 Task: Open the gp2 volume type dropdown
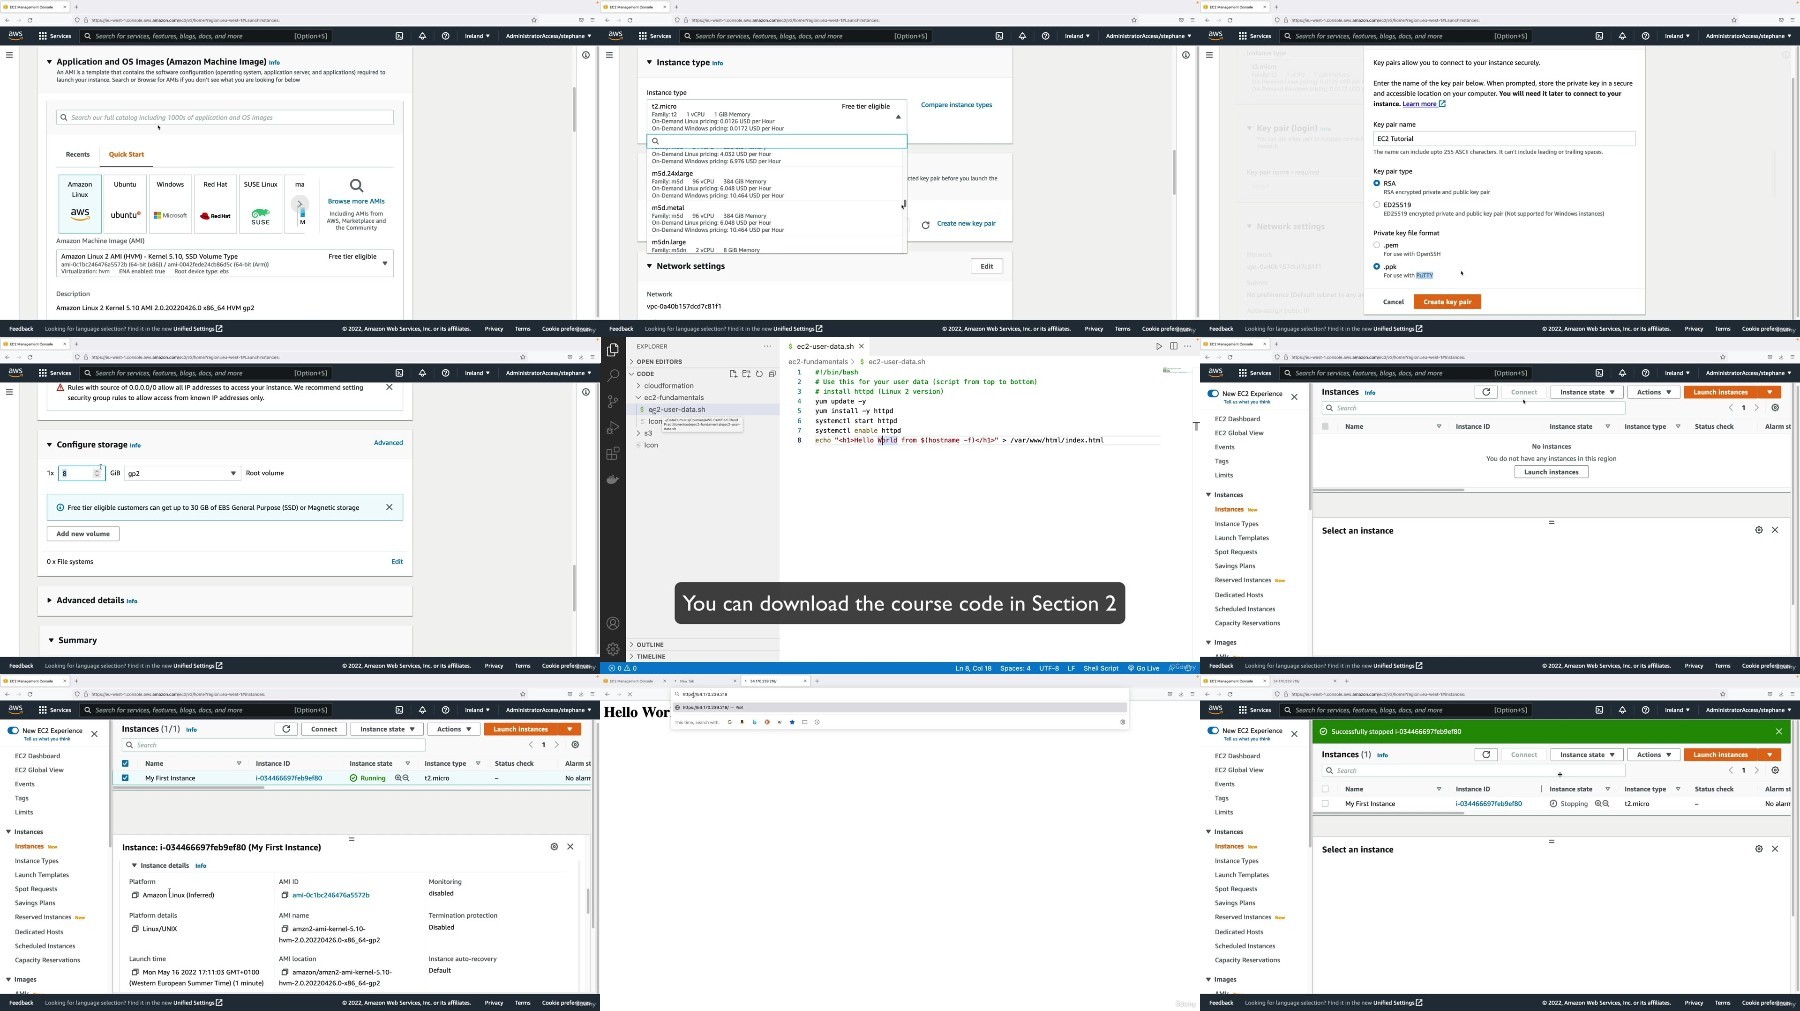182,473
